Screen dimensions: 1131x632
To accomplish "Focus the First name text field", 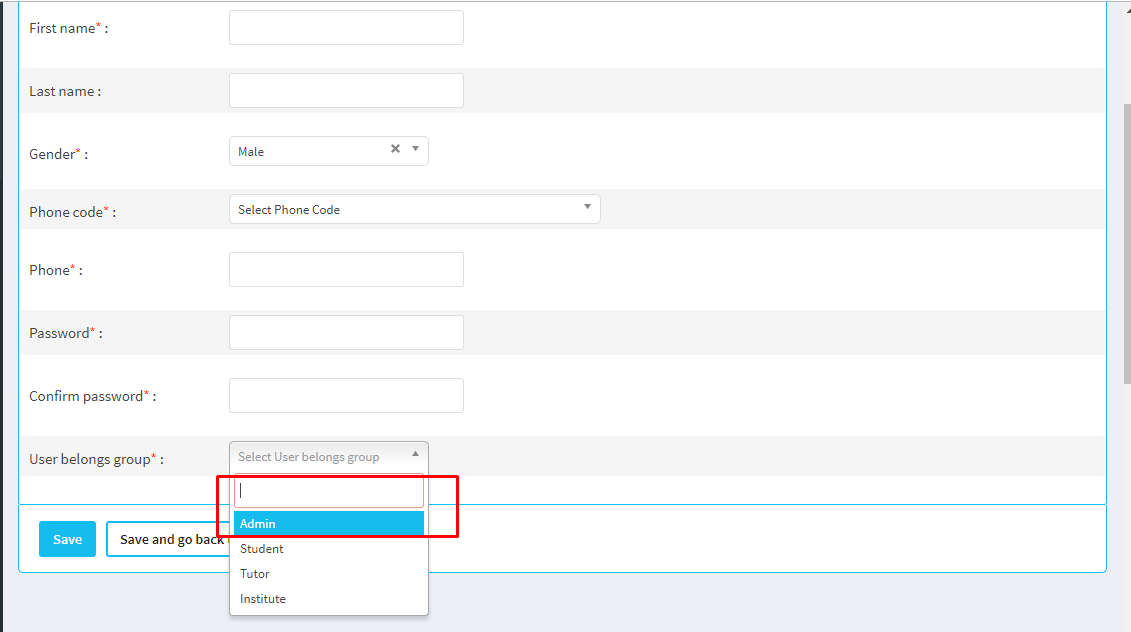I will pos(346,28).
